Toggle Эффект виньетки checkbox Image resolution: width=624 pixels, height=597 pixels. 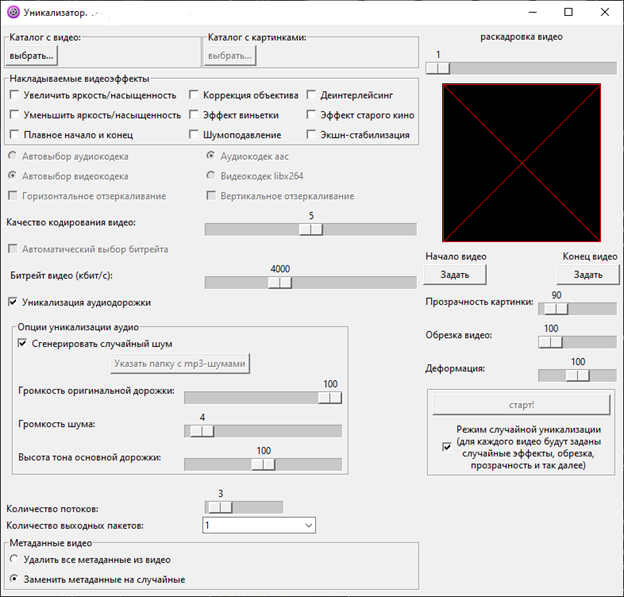click(194, 115)
